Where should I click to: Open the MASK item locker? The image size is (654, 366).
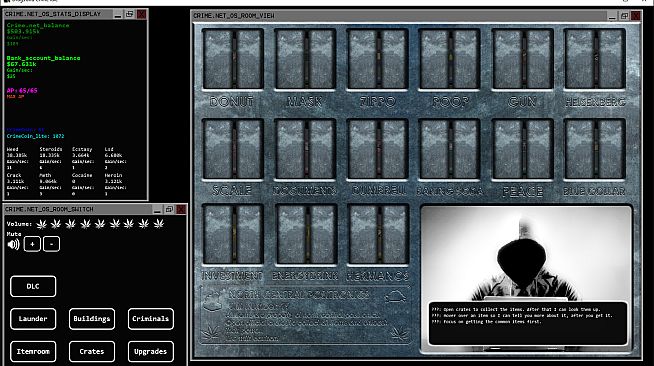pos(305,59)
